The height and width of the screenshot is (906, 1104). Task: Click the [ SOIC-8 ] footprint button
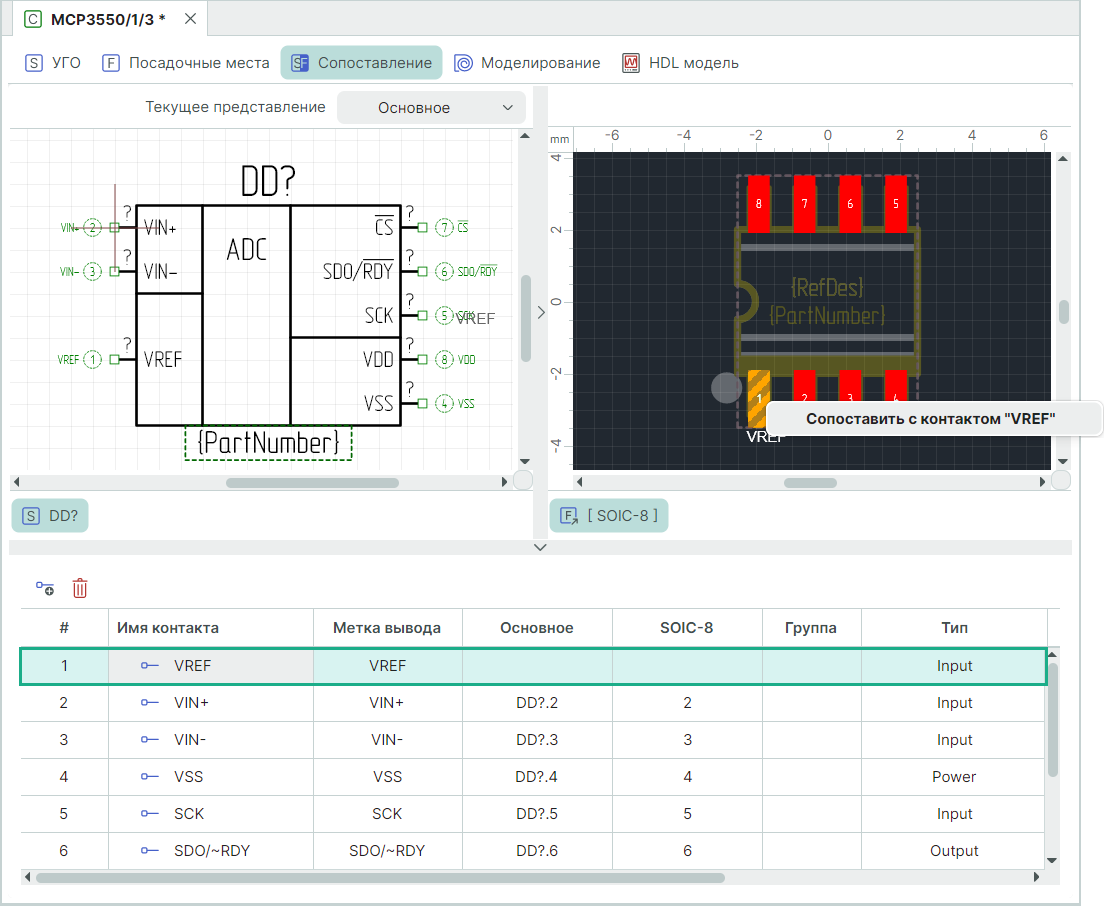tap(609, 516)
